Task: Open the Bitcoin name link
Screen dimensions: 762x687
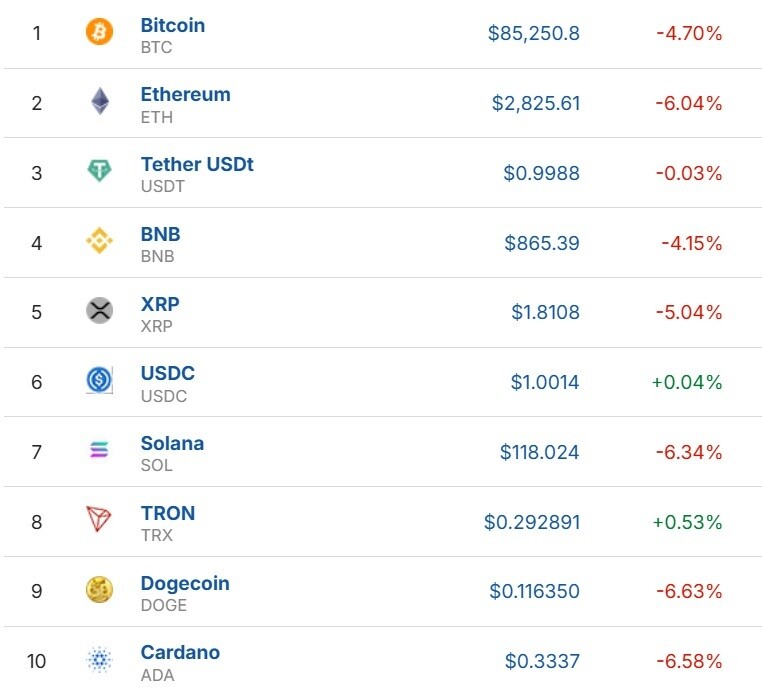Action: (172, 25)
